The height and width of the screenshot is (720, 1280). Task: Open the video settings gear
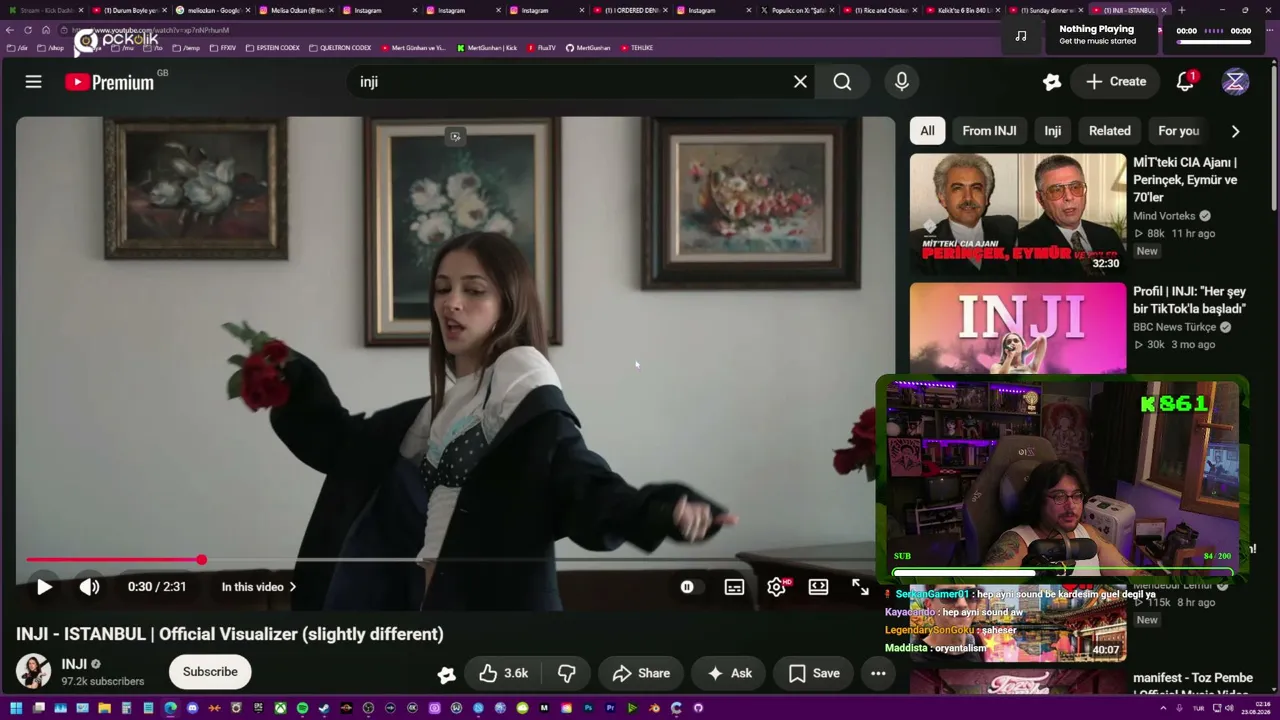(777, 587)
